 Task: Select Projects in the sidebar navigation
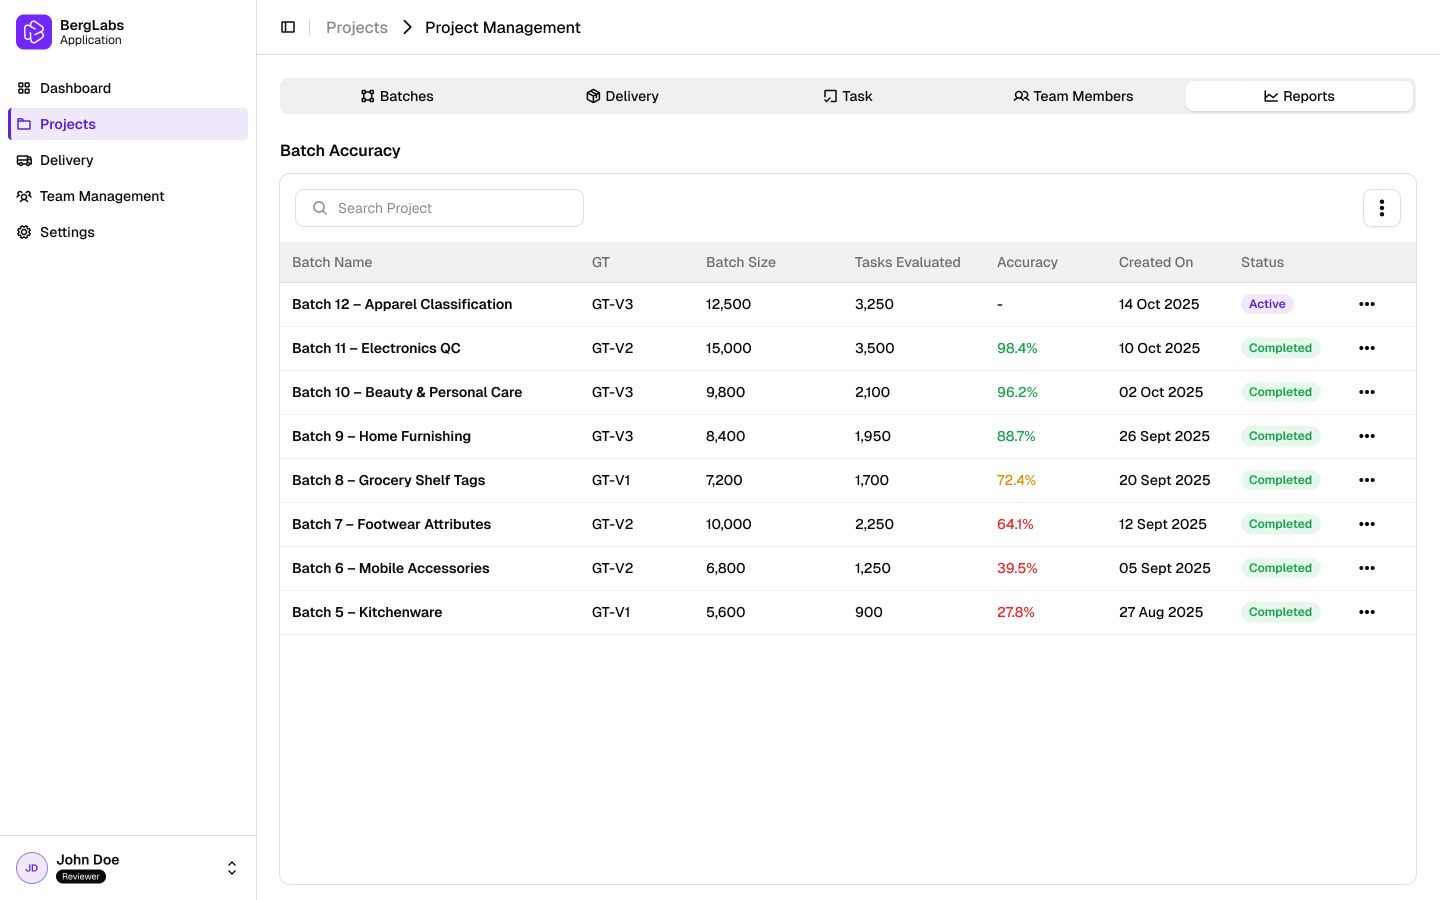point(67,124)
